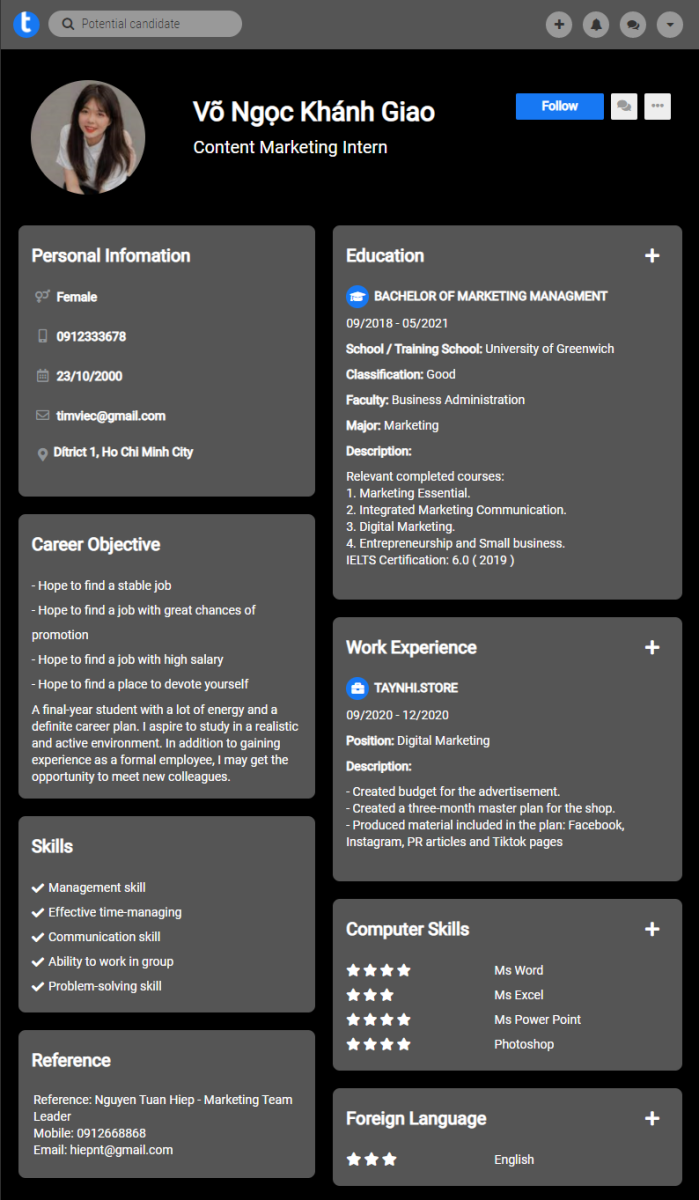Viewport: 699px width, 1200px height.
Task: Open the plus create icon in header
Action: tap(559, 24)
